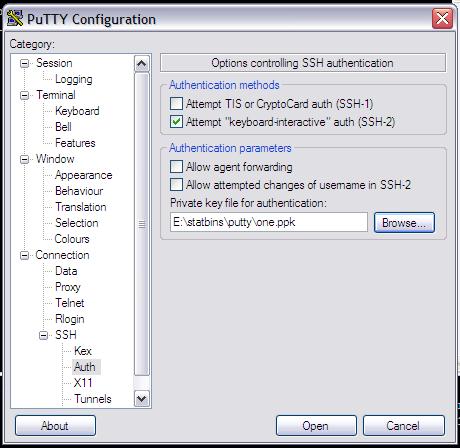The width and height of the screenshot is (460, 448).
Task: Select the Colours category
Action: coord(72,239)
